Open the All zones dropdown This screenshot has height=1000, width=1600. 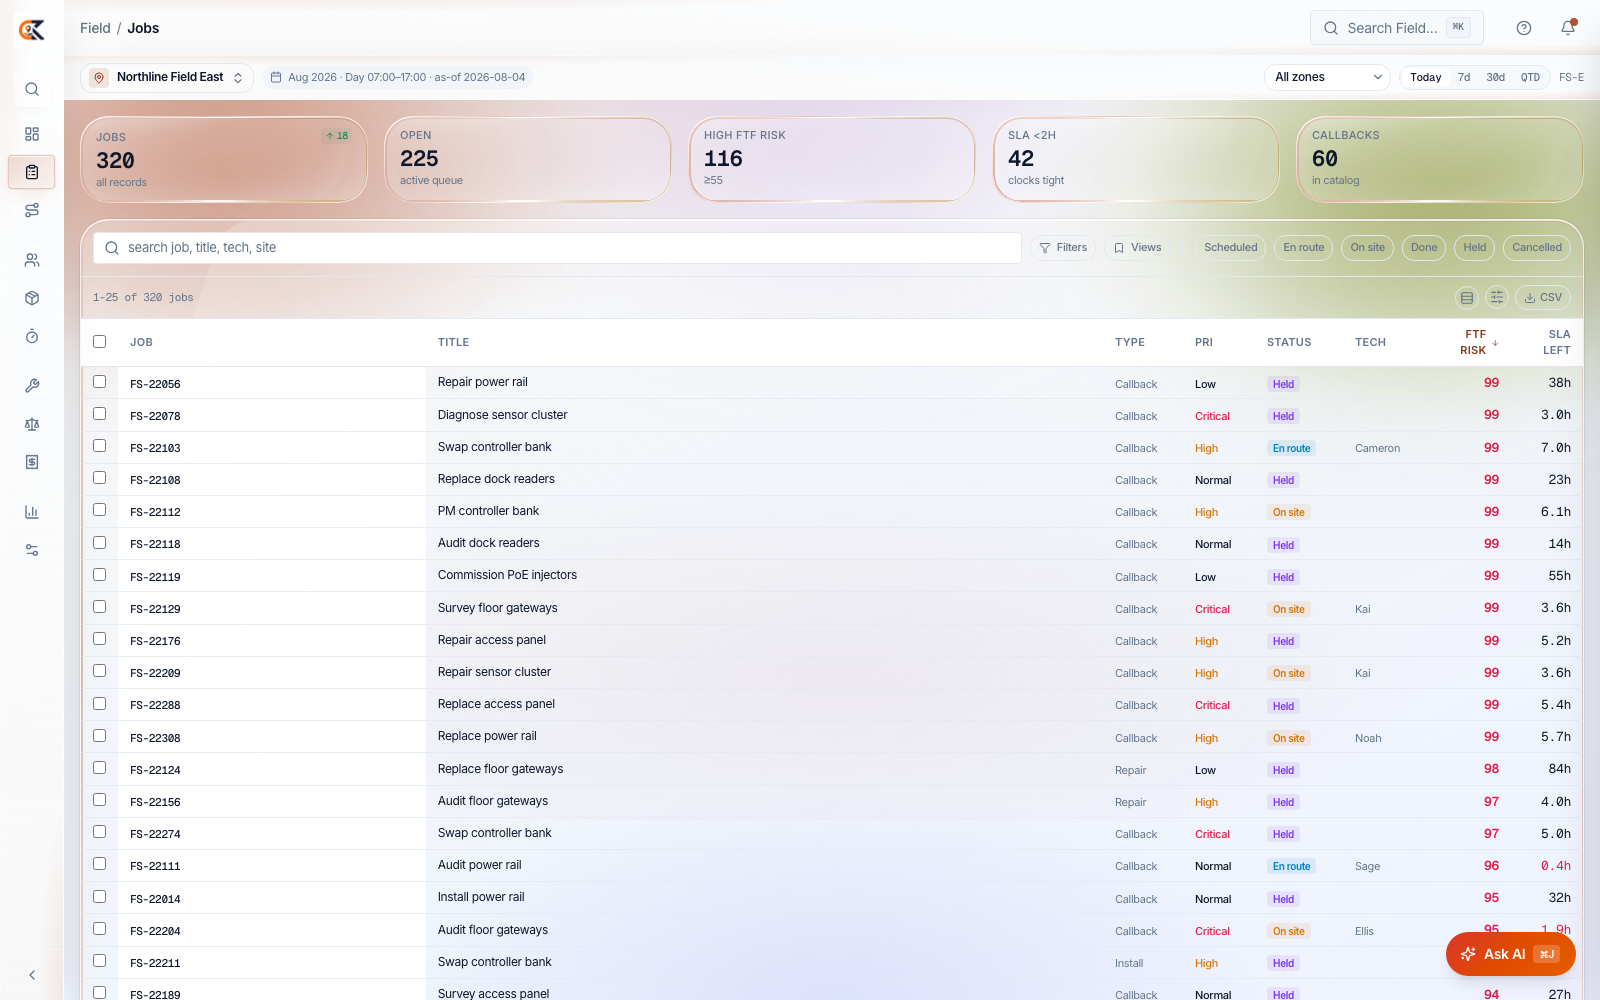1328,77
